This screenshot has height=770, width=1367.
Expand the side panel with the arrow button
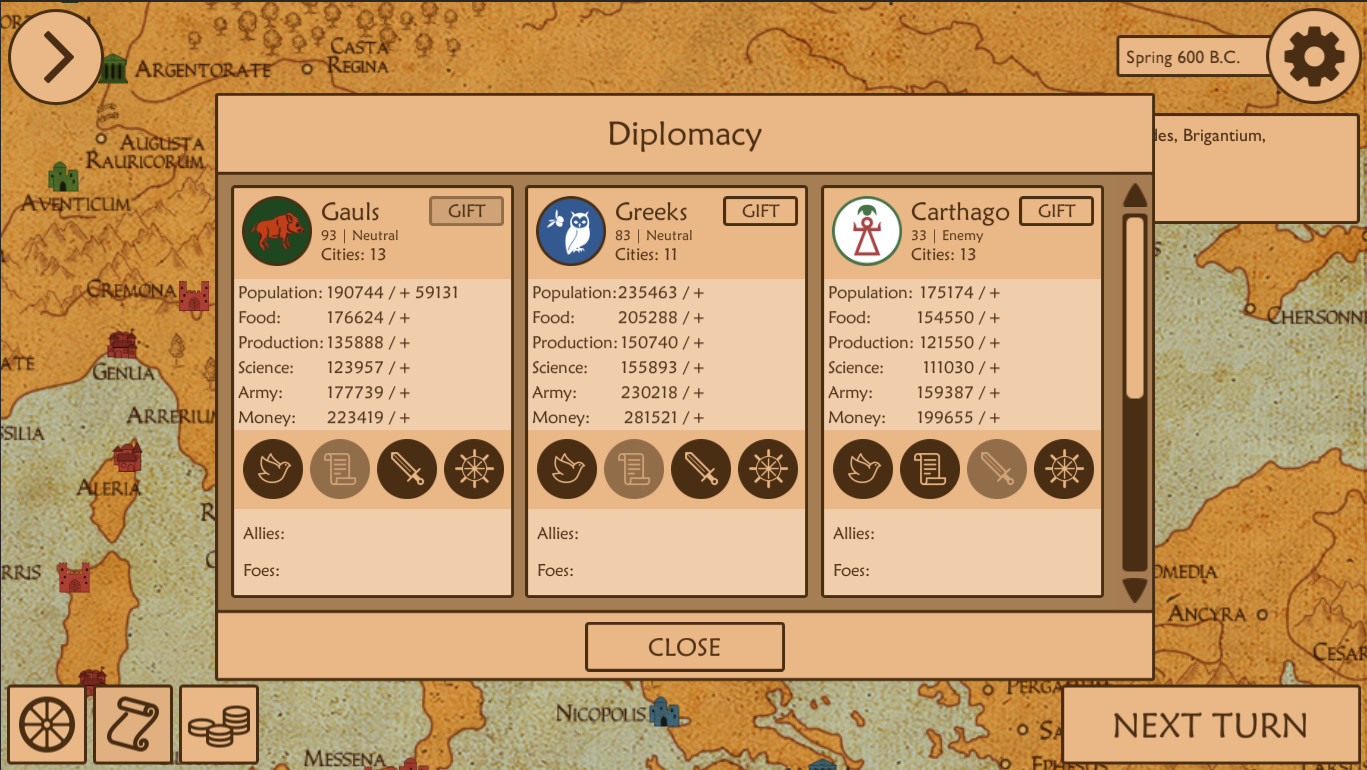(x=55, y=56)
